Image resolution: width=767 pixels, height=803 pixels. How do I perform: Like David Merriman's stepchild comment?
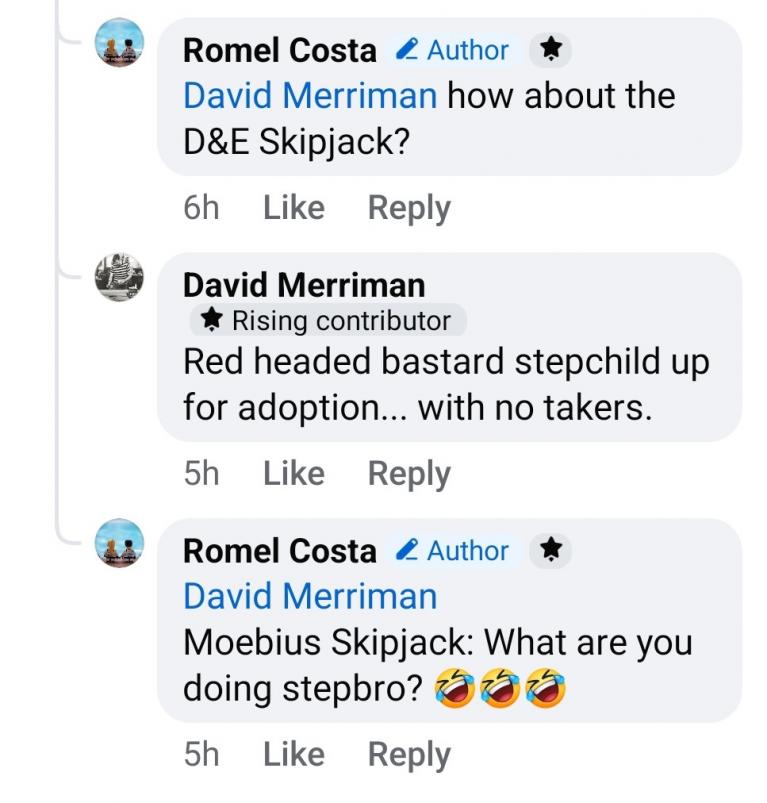tap(294, 473)
